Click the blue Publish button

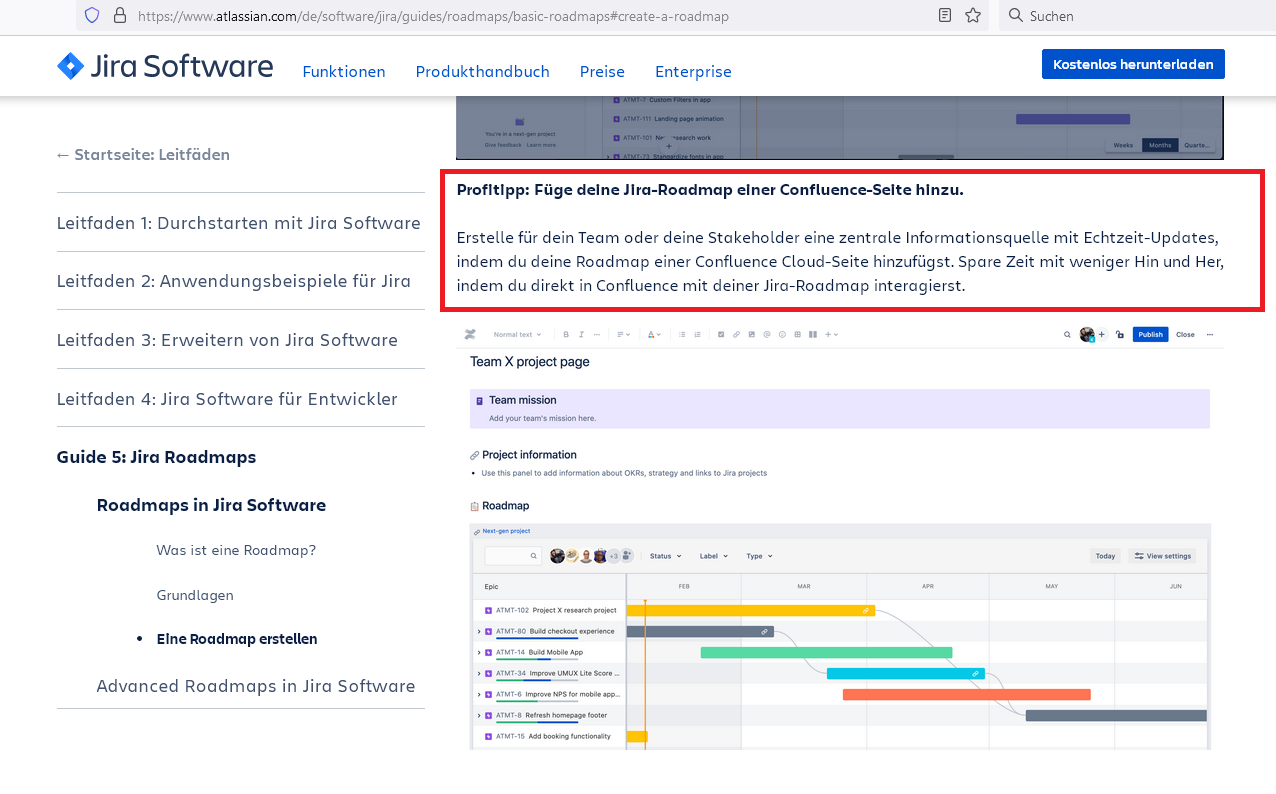pos(1150,334)
